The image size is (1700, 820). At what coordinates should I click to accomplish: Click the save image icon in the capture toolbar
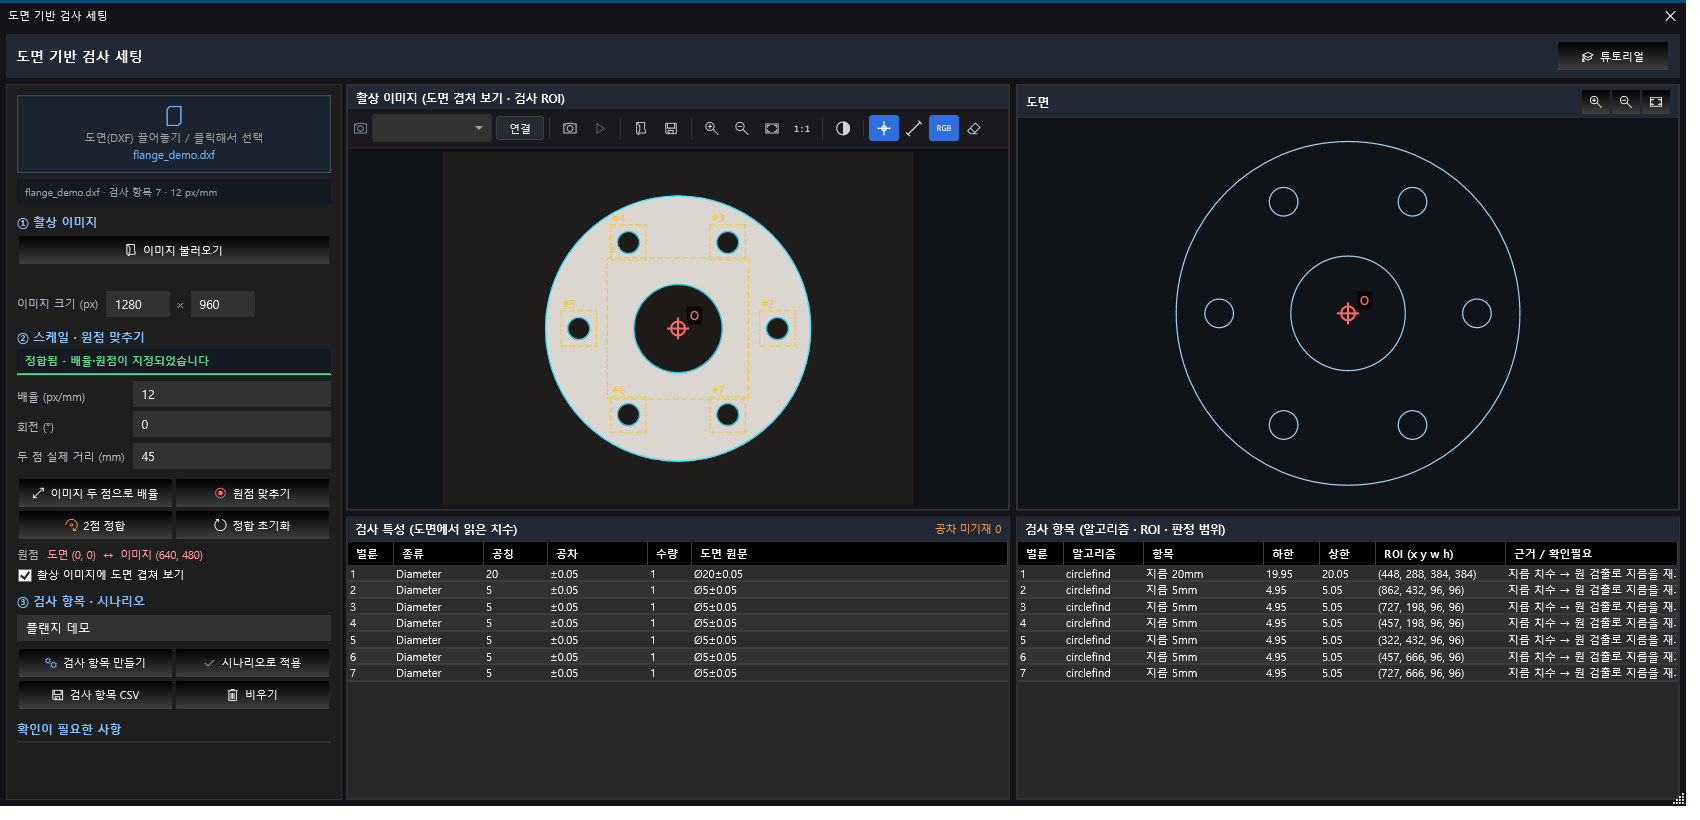point(671,129)
